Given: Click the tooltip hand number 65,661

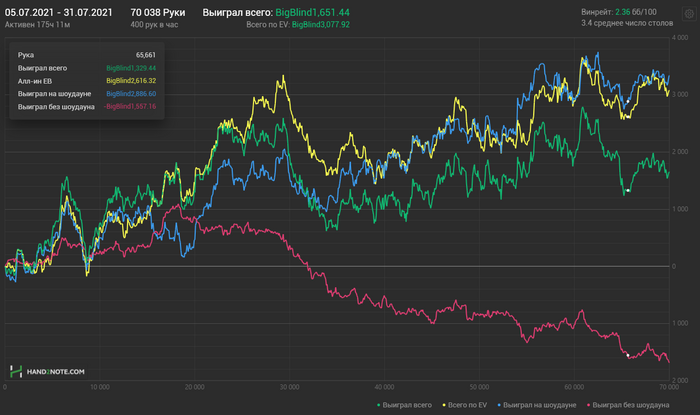Looking at the screenshot, I should (x=146, y=55).
